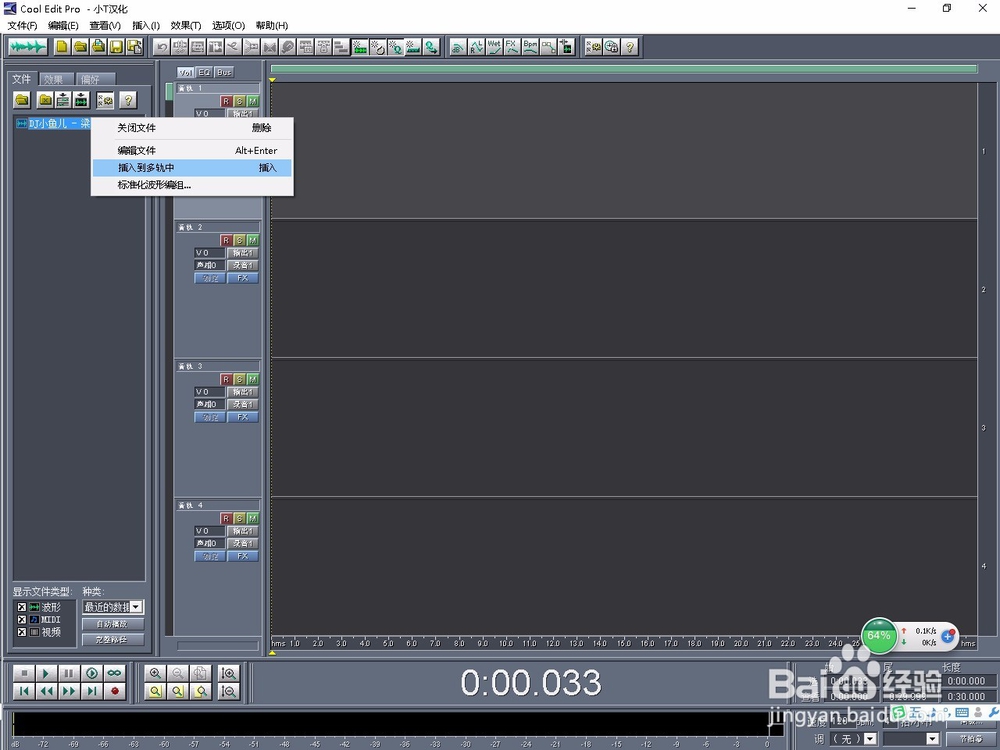
Task: Solo track 2 with its S button
Action: (239, 240)
